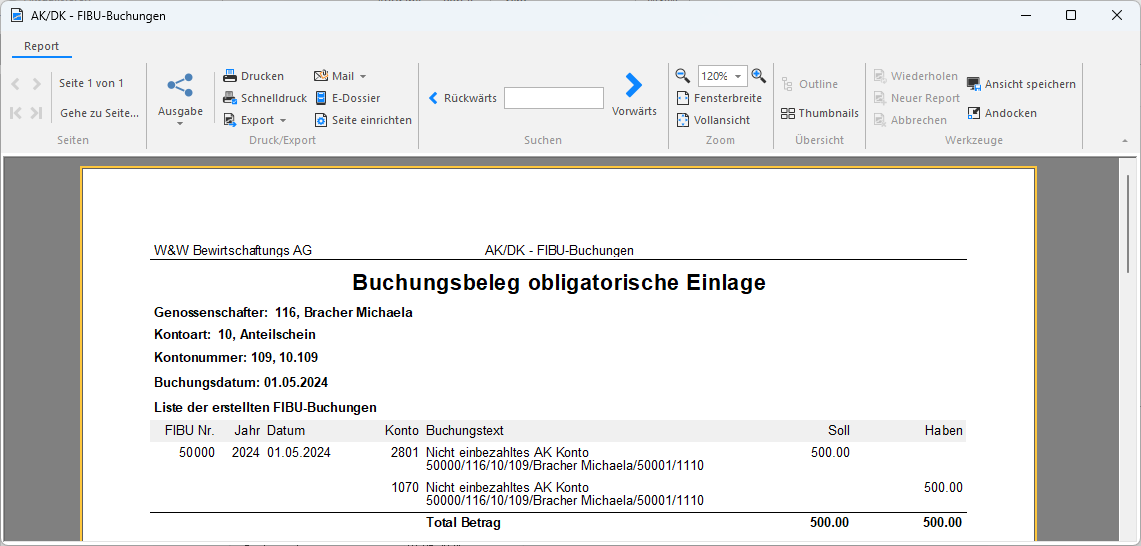Click the app icon in title bar
This screenshot has height=546, width=1141.
[x=17, y=15]
